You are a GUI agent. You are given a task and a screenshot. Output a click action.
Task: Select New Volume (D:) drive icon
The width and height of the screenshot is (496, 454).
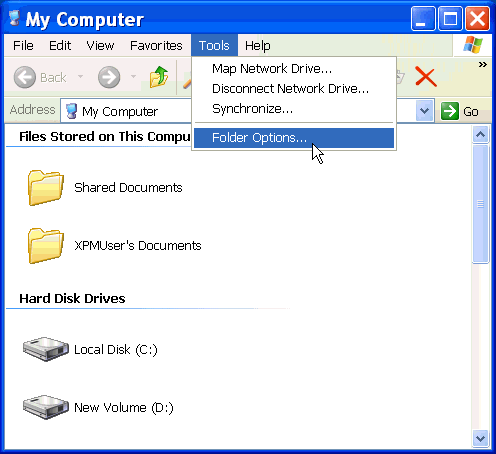click(x=46, y=407)
